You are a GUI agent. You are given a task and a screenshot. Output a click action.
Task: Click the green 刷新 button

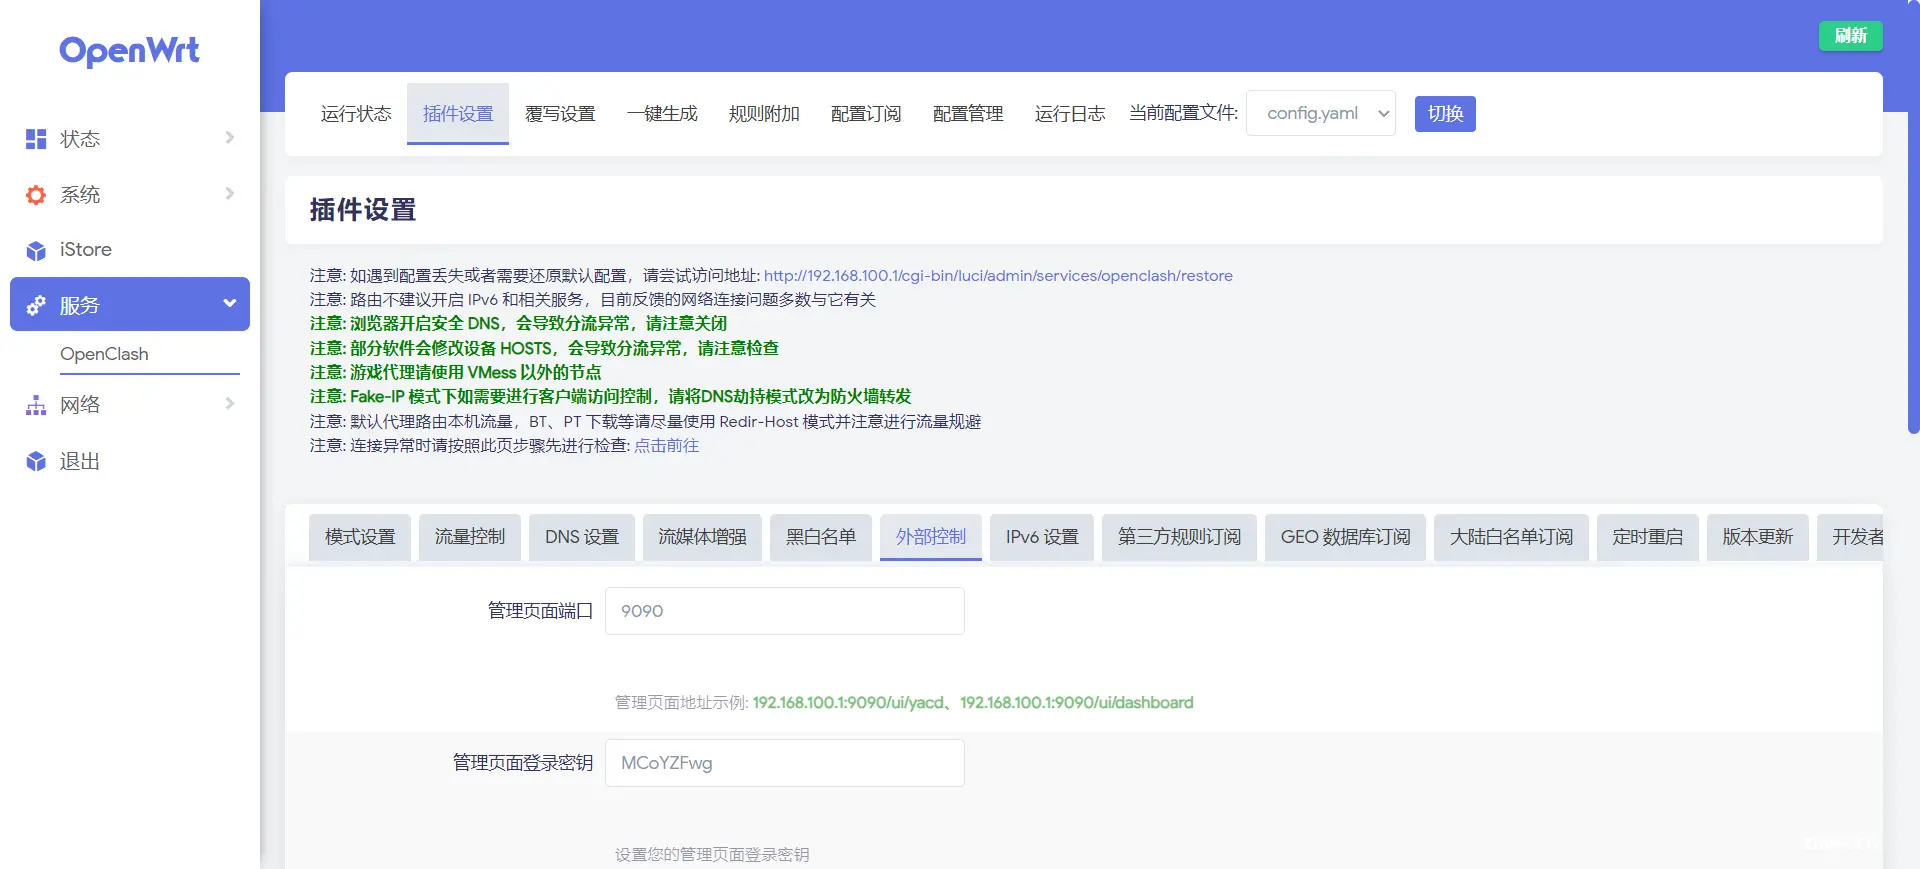click(x=1850, y=35)
